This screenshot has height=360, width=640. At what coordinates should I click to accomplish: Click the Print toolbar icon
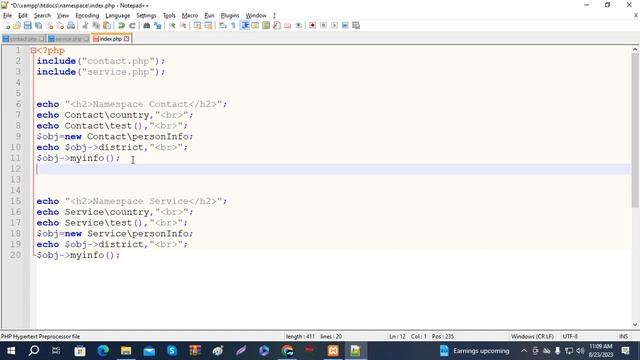click(x=71, y=25)
